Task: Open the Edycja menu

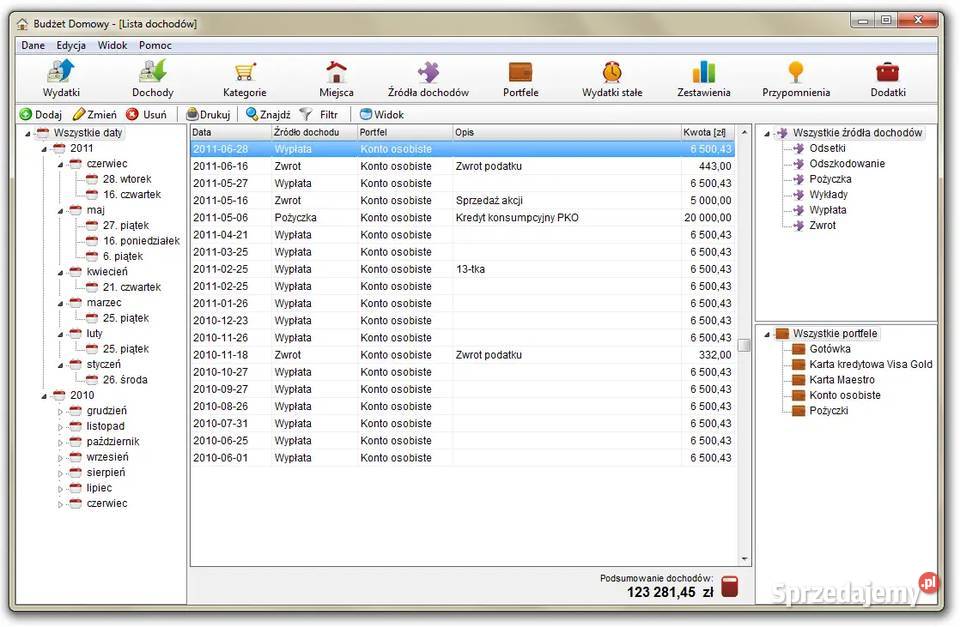Action: click(x=71, y=45)
